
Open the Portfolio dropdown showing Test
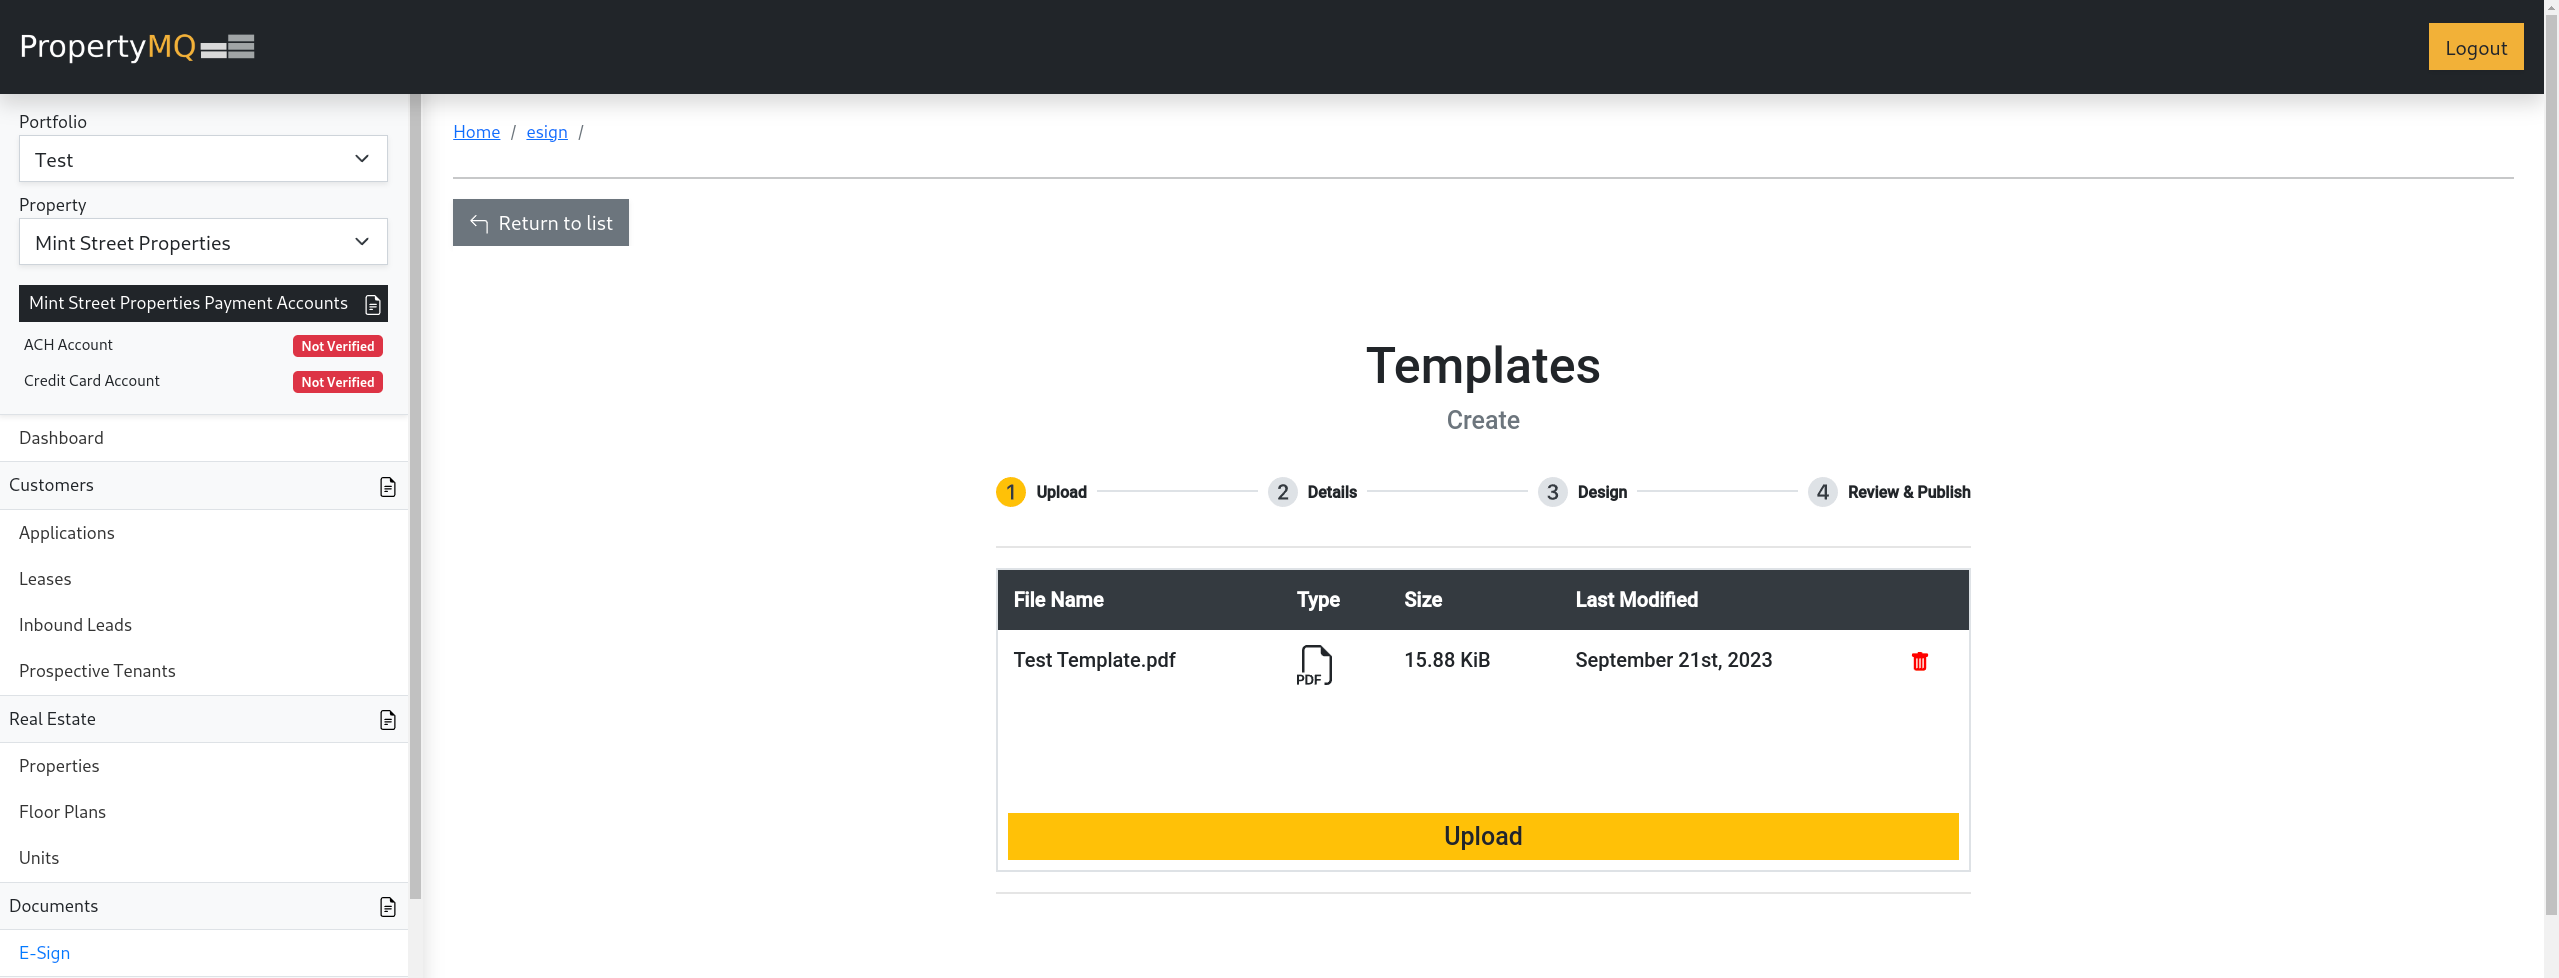tap(203, 159)
